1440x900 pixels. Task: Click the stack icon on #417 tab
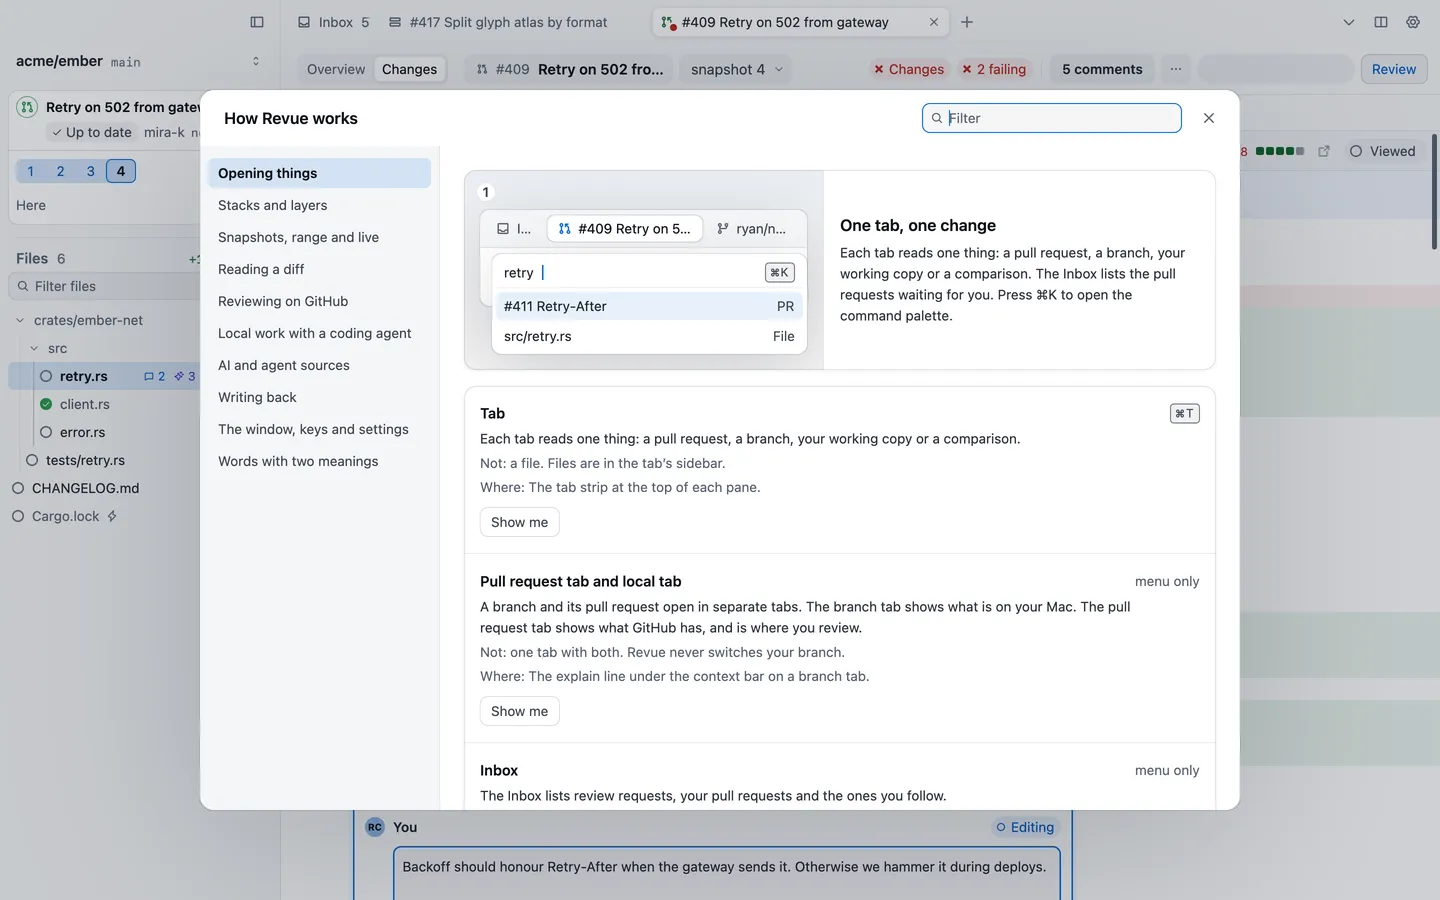tap(395, 22)
